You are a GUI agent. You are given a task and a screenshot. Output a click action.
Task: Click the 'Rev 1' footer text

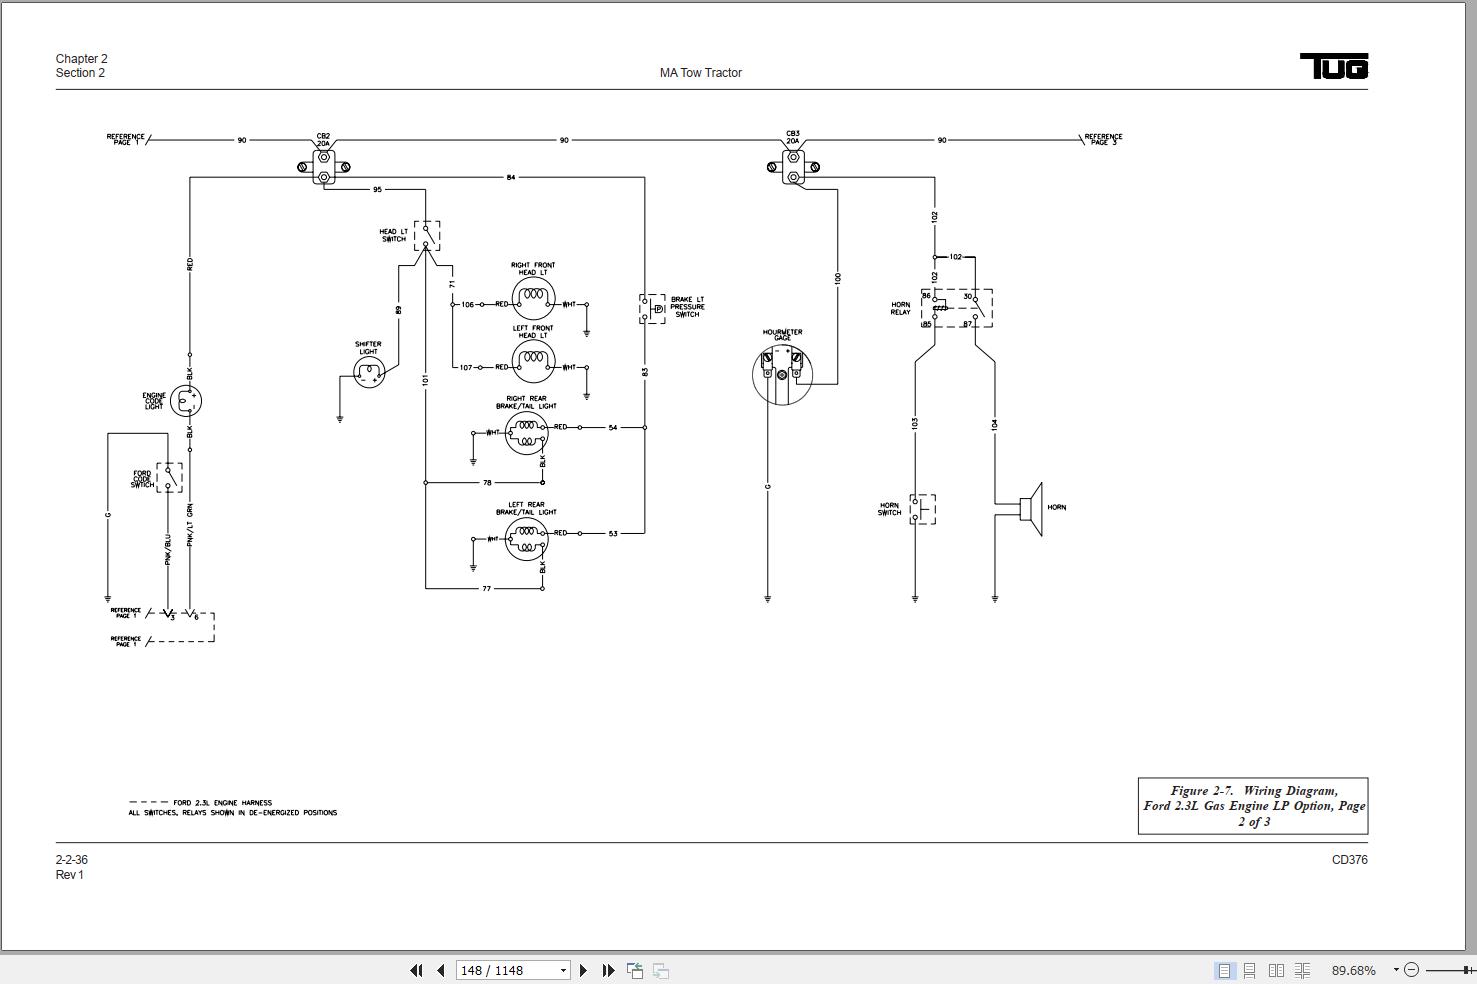[70, 875]
